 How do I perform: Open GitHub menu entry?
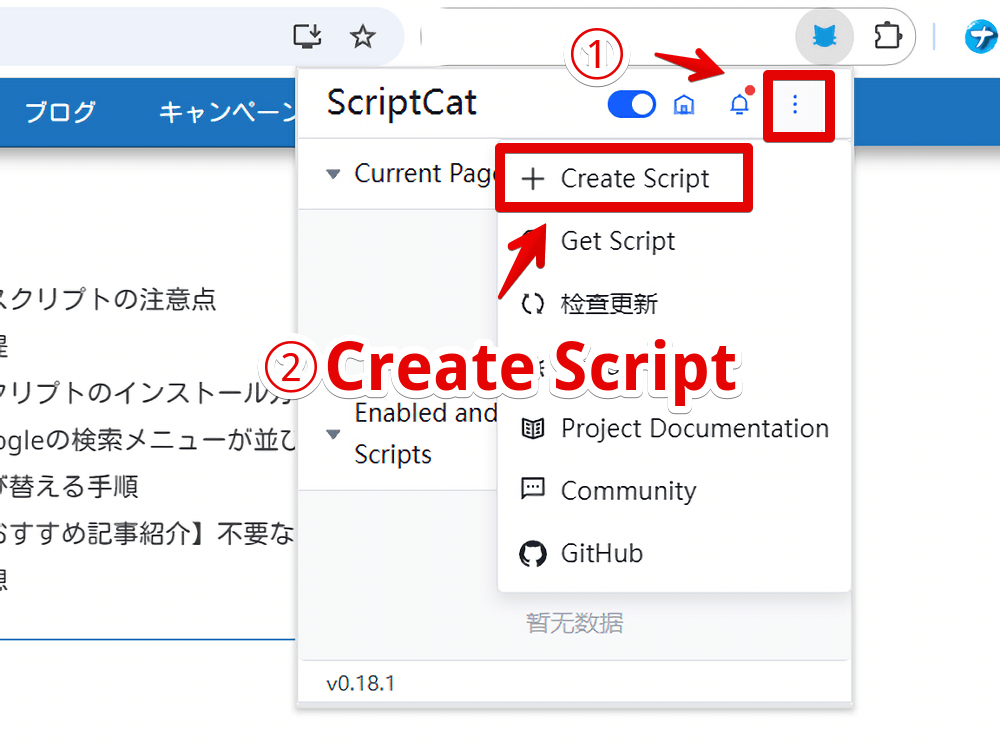(x=673, y=554)
